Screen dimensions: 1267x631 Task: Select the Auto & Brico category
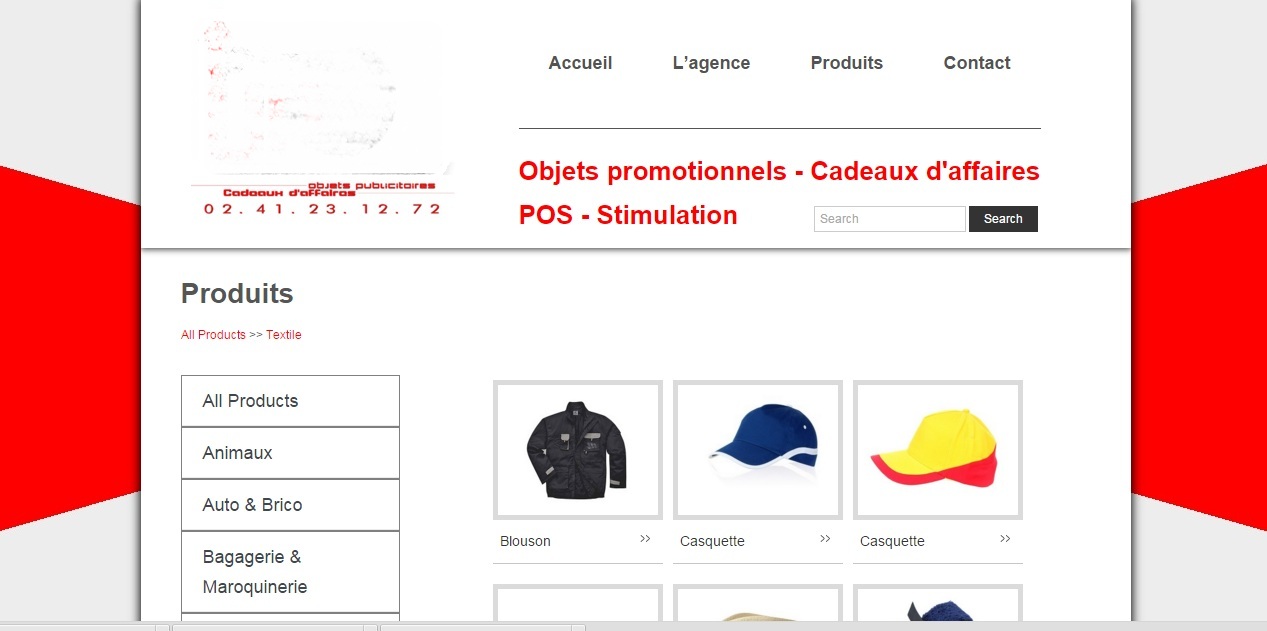click(x=290, y=505)
